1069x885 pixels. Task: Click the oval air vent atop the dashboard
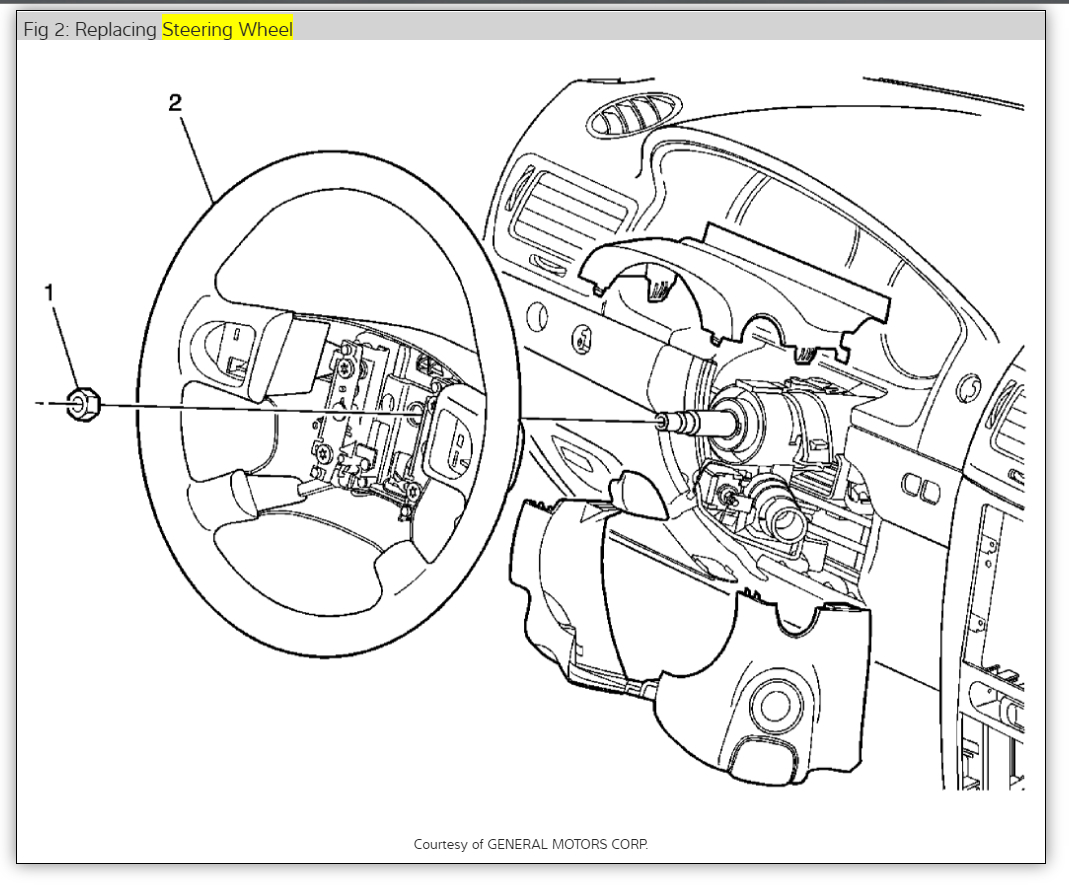(x=620, y=121)
